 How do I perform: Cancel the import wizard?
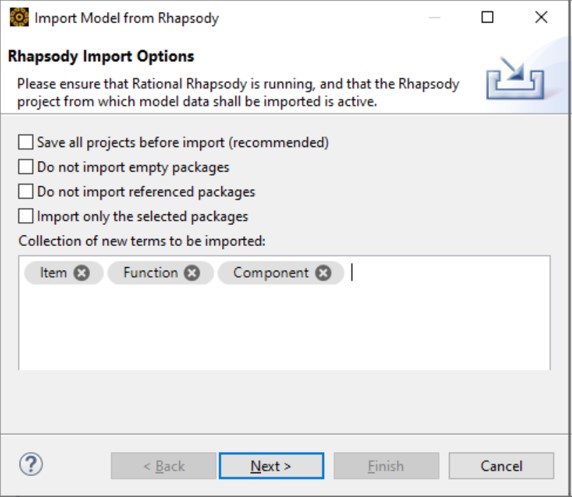coord(501,466)
